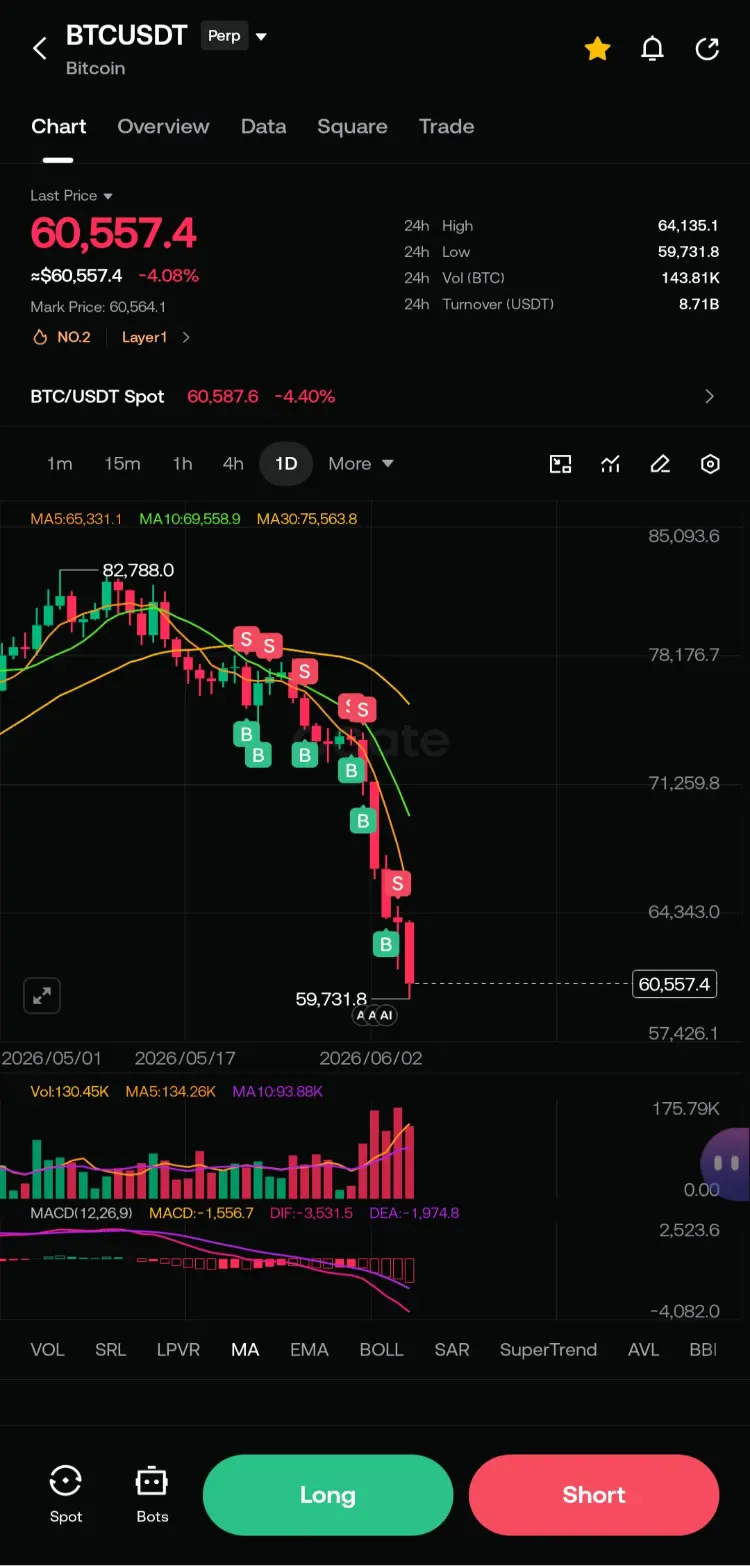Tap the 24h Turnover value 8.71B
Screen dimensions: 750x1566
pos(699,304)
